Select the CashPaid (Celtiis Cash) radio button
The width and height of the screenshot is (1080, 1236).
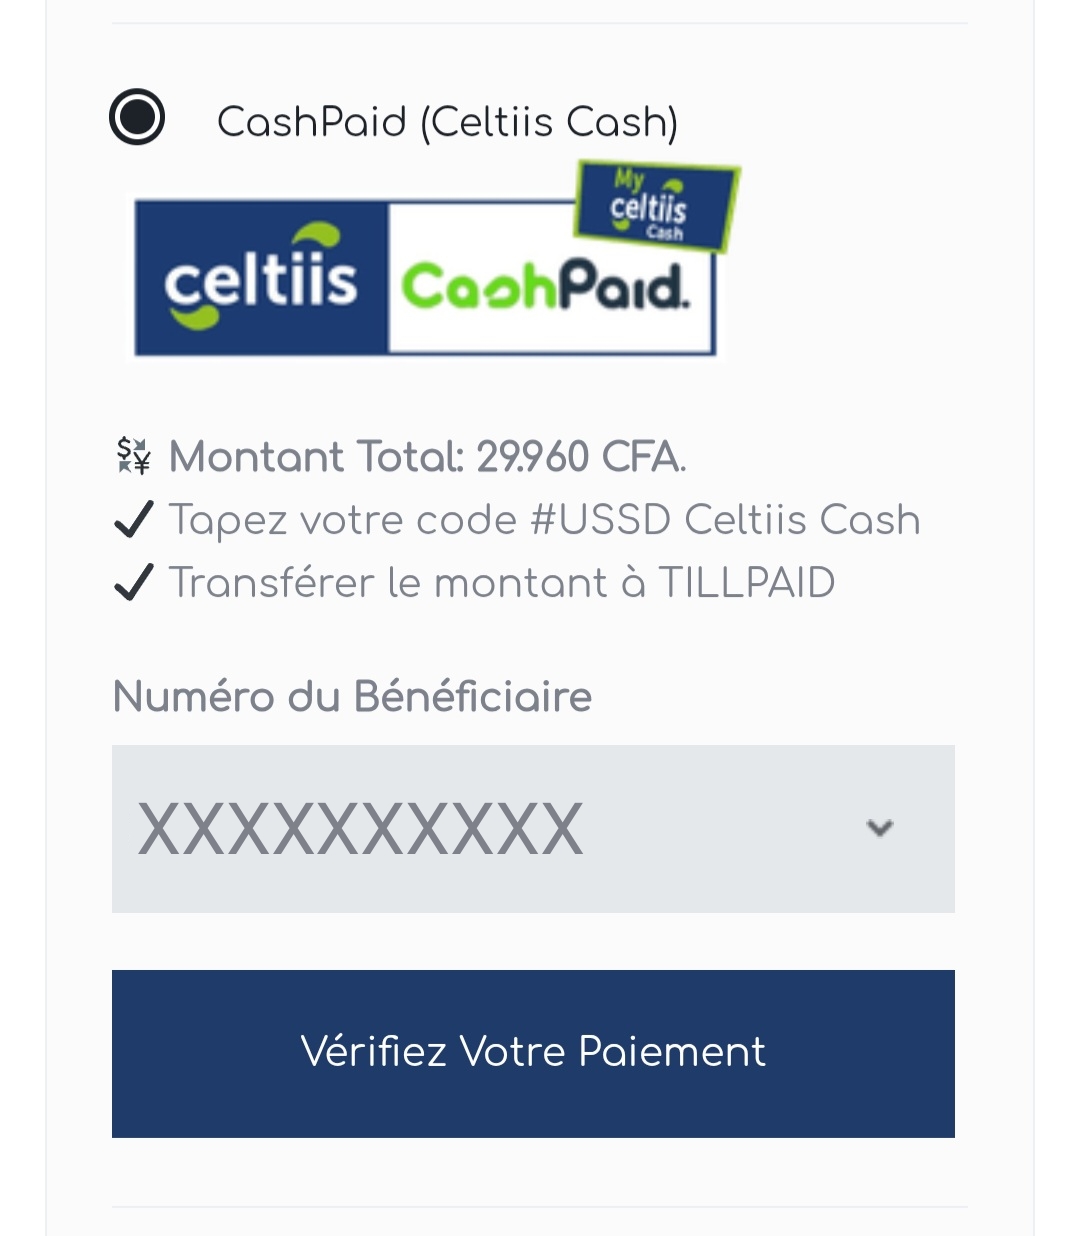pos(137,117)
